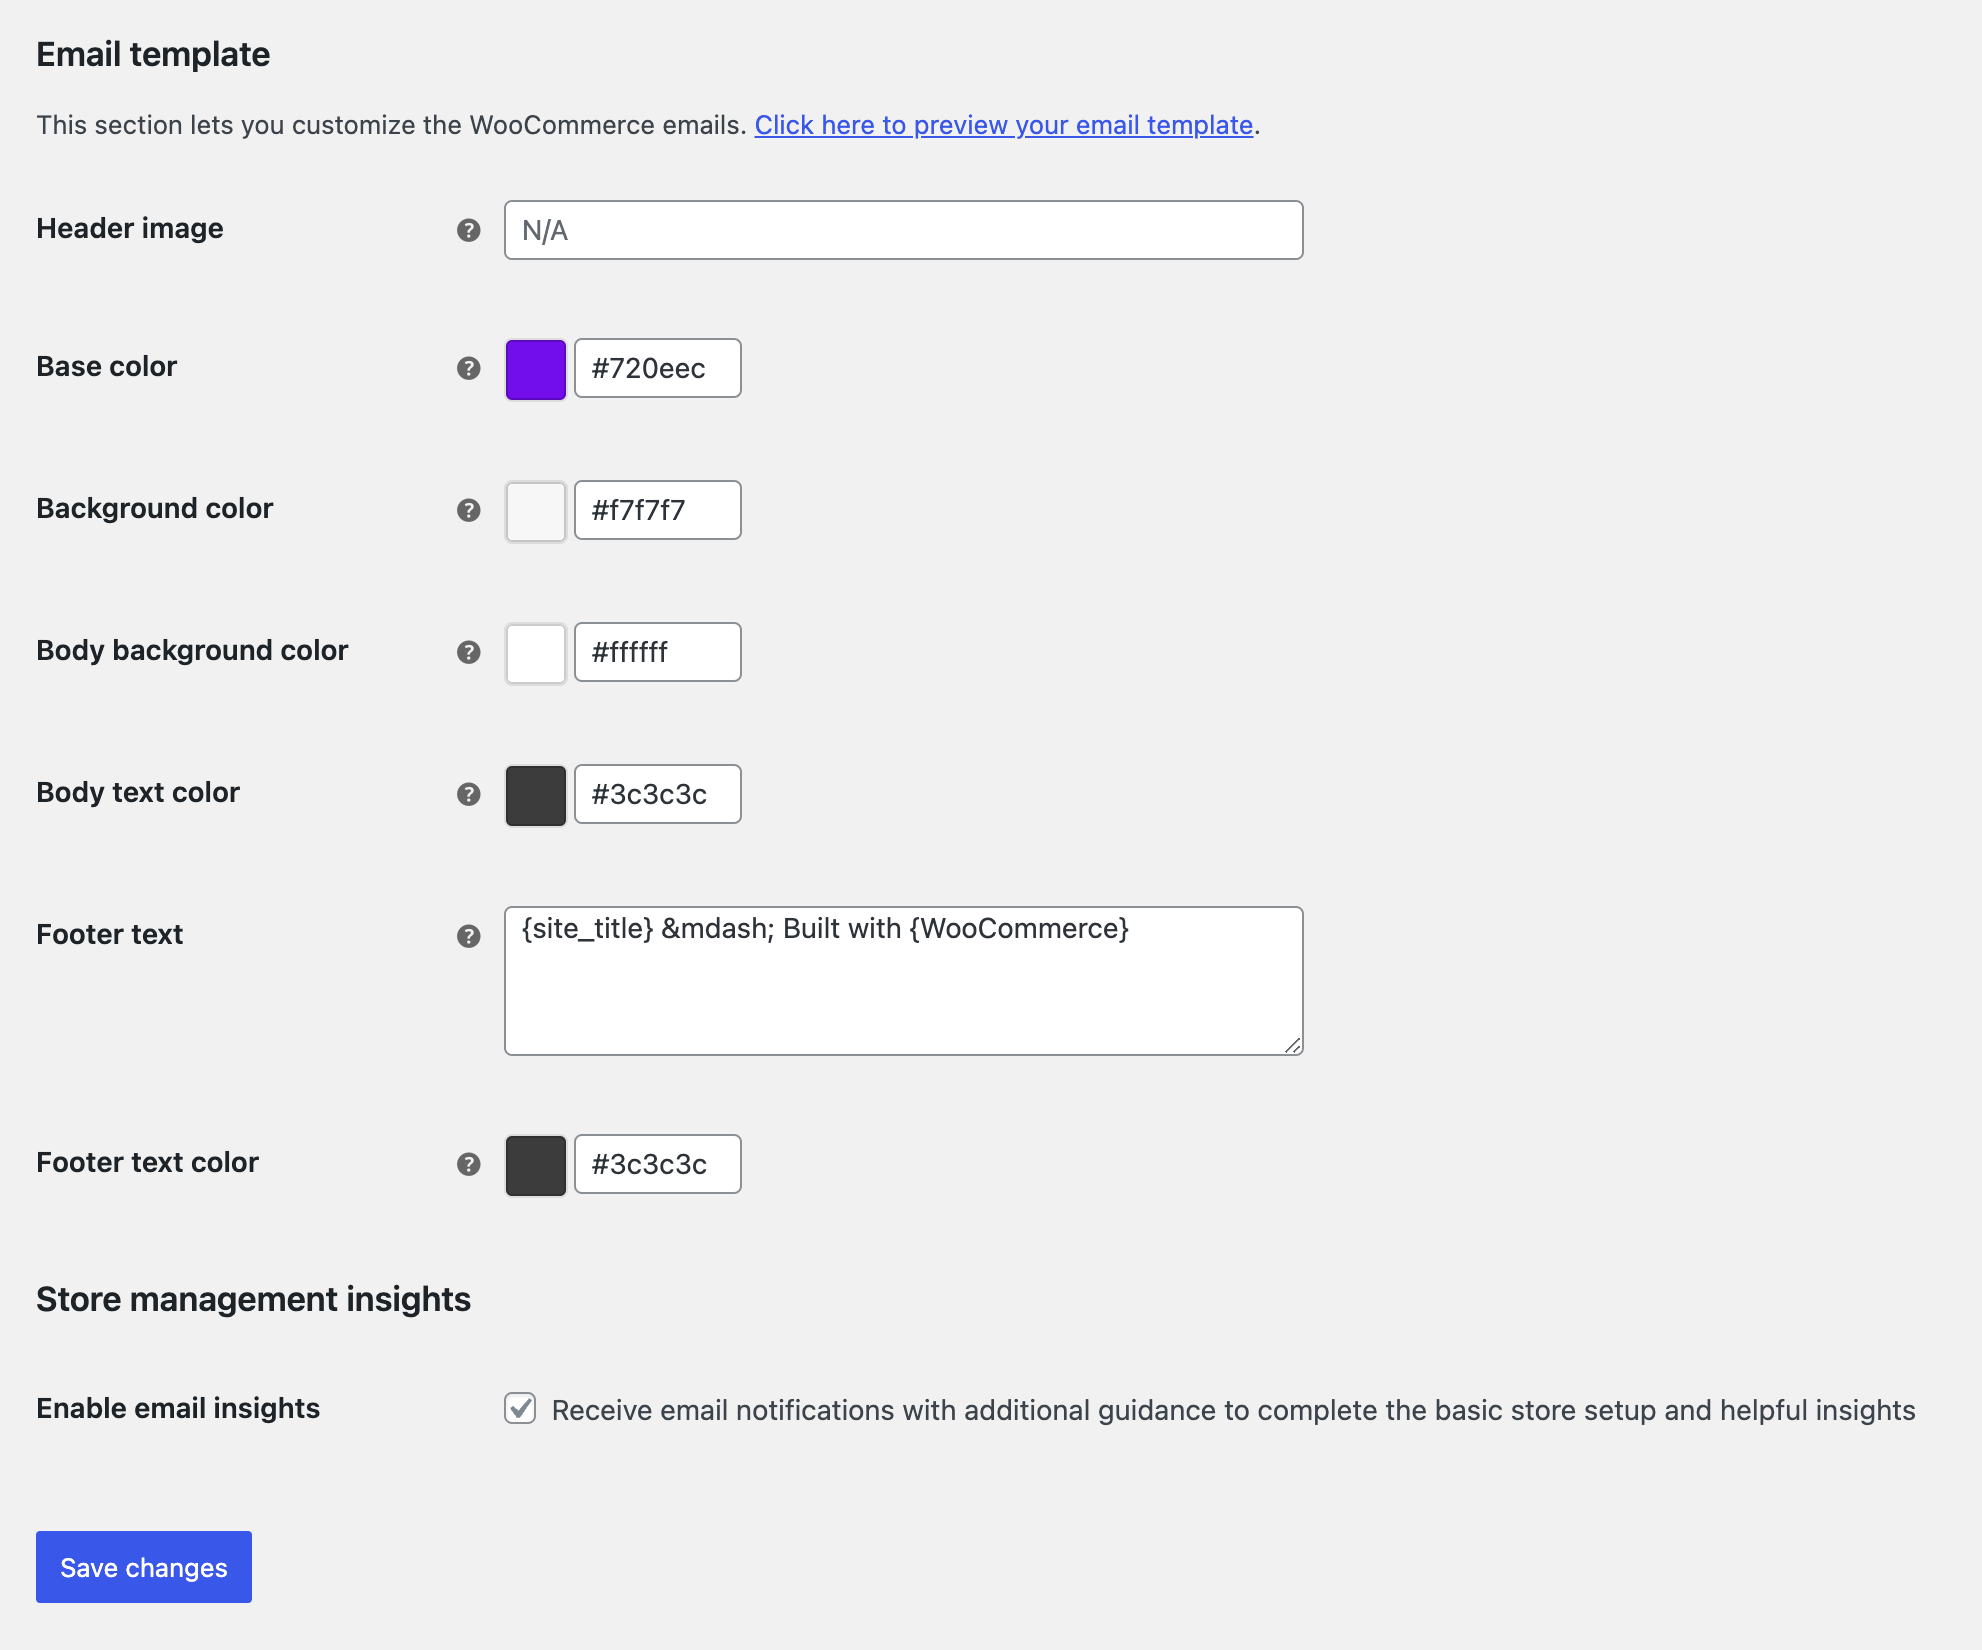Open the Body text color help tooltip

(467, 794)
